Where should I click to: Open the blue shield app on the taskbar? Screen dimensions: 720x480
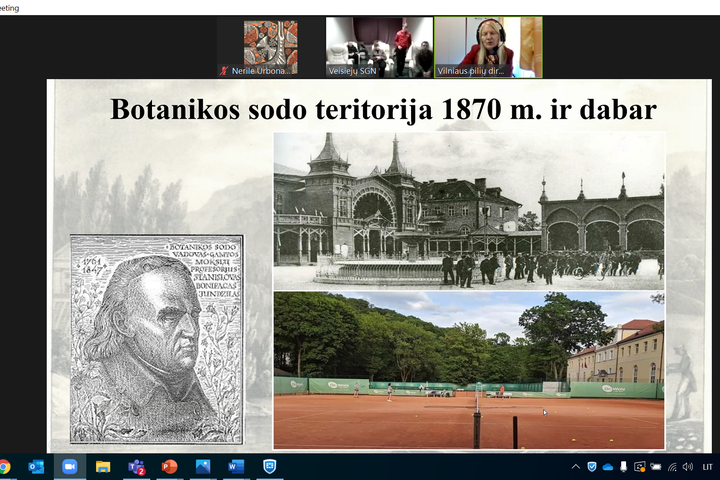(x=270, y=467)
